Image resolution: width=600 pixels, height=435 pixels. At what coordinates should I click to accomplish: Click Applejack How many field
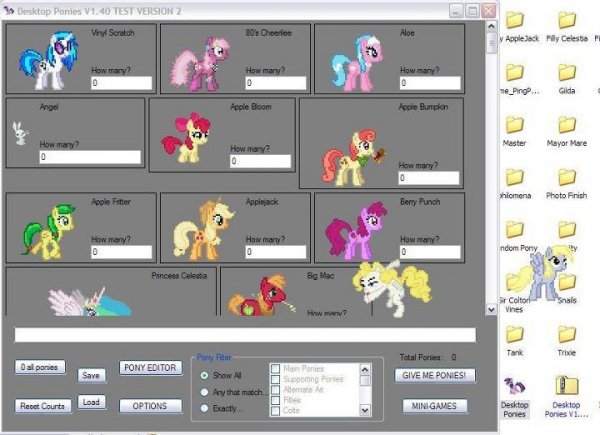point(276,252)
